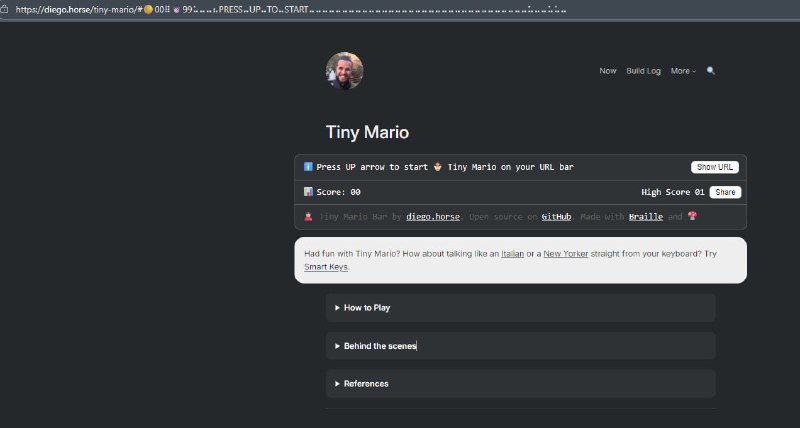The width and height of the screenshot is (800, 428).
Task: Open the author profile avatar
Action: pos(345,70)
